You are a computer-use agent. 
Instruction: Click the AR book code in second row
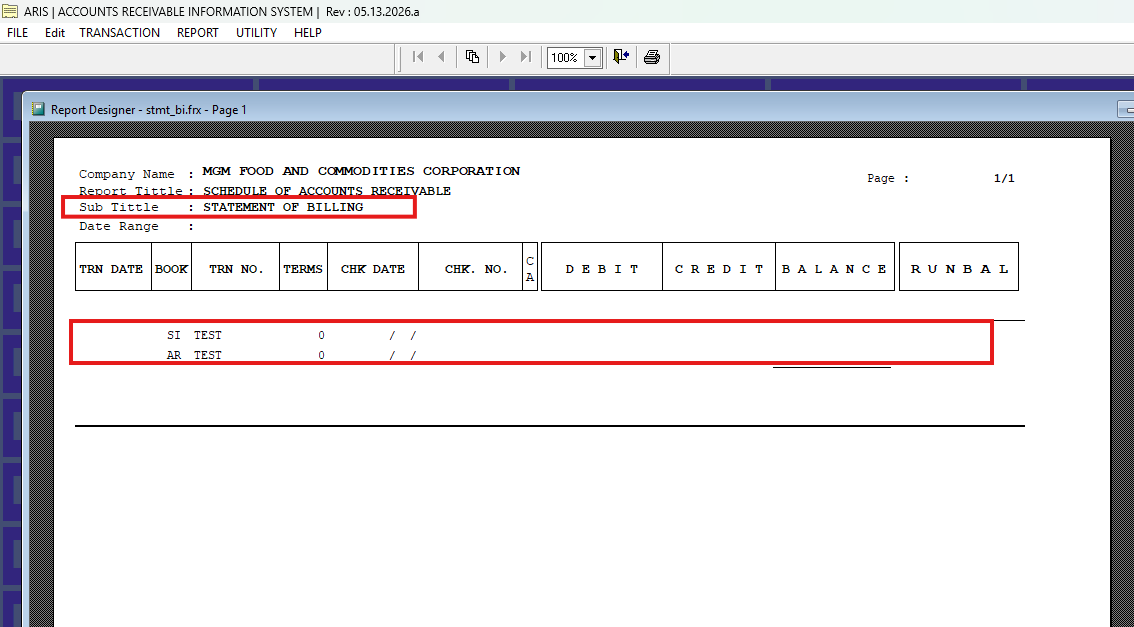[x=174, y=356]
